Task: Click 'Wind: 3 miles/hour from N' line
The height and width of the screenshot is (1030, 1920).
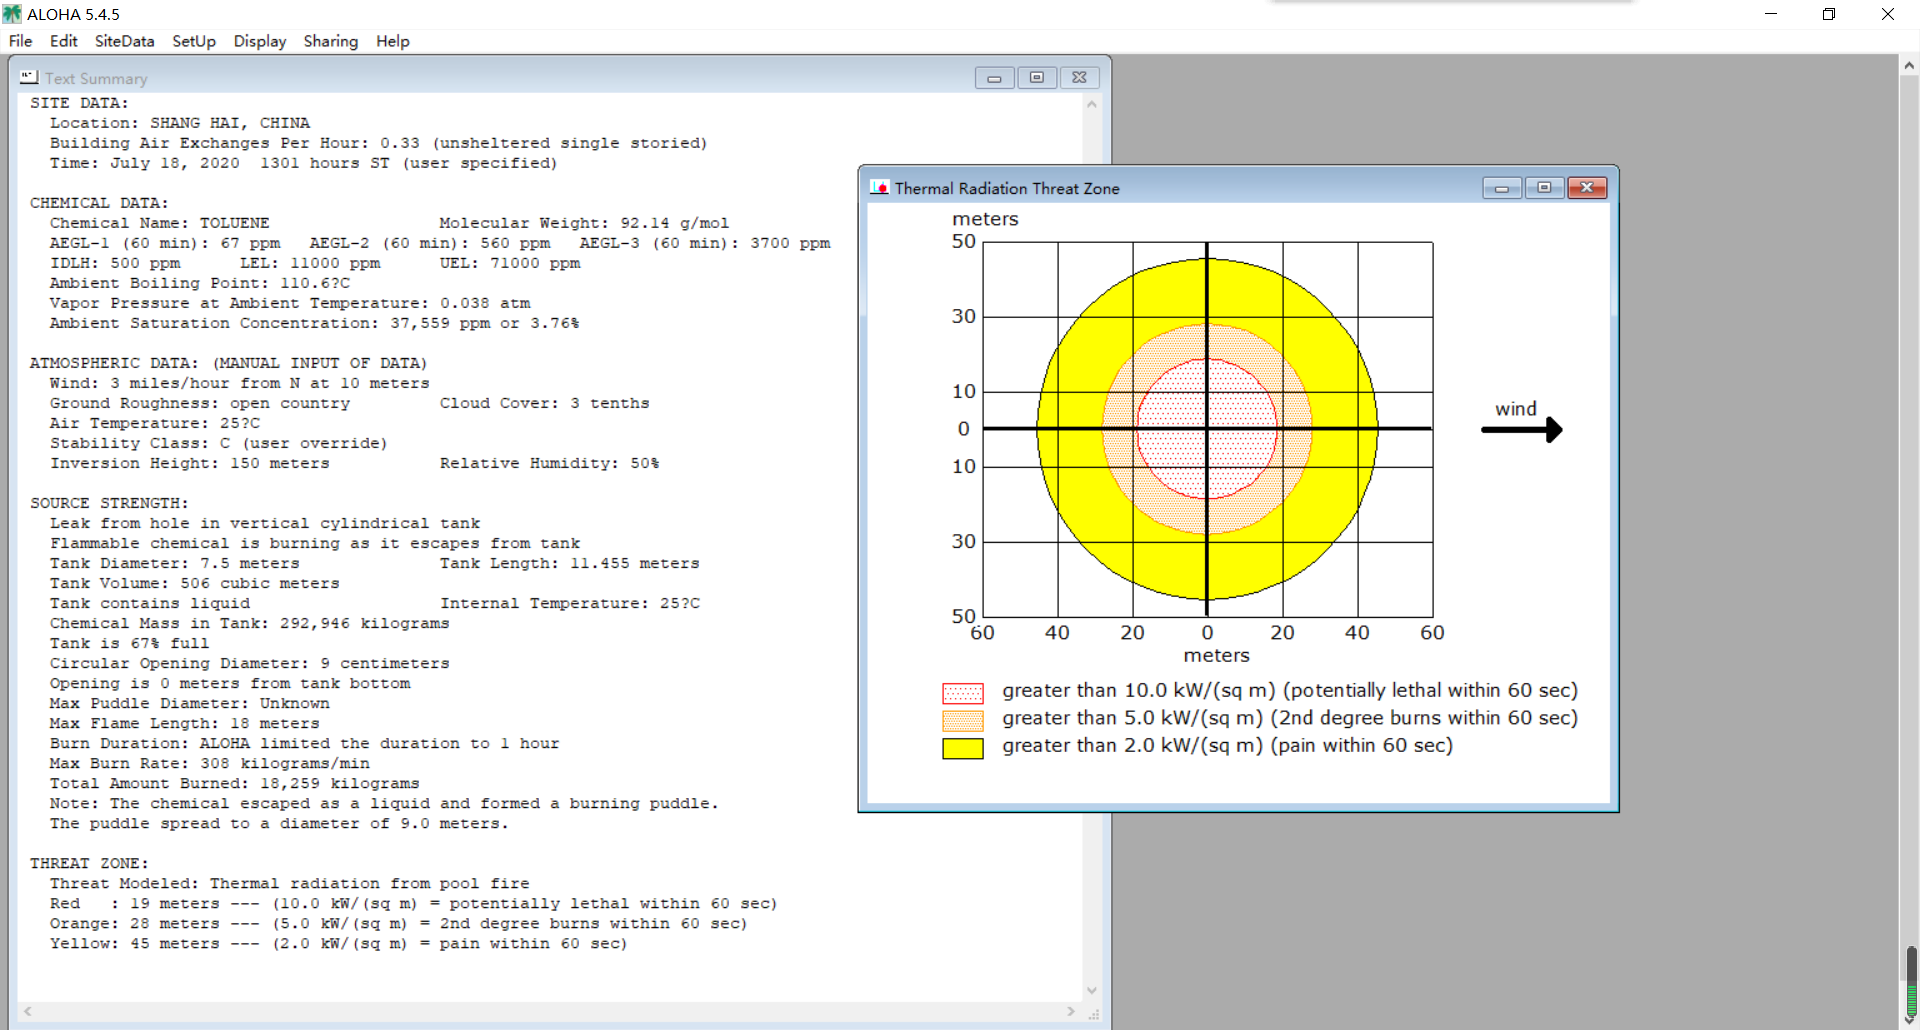Action: click(240, 383)
